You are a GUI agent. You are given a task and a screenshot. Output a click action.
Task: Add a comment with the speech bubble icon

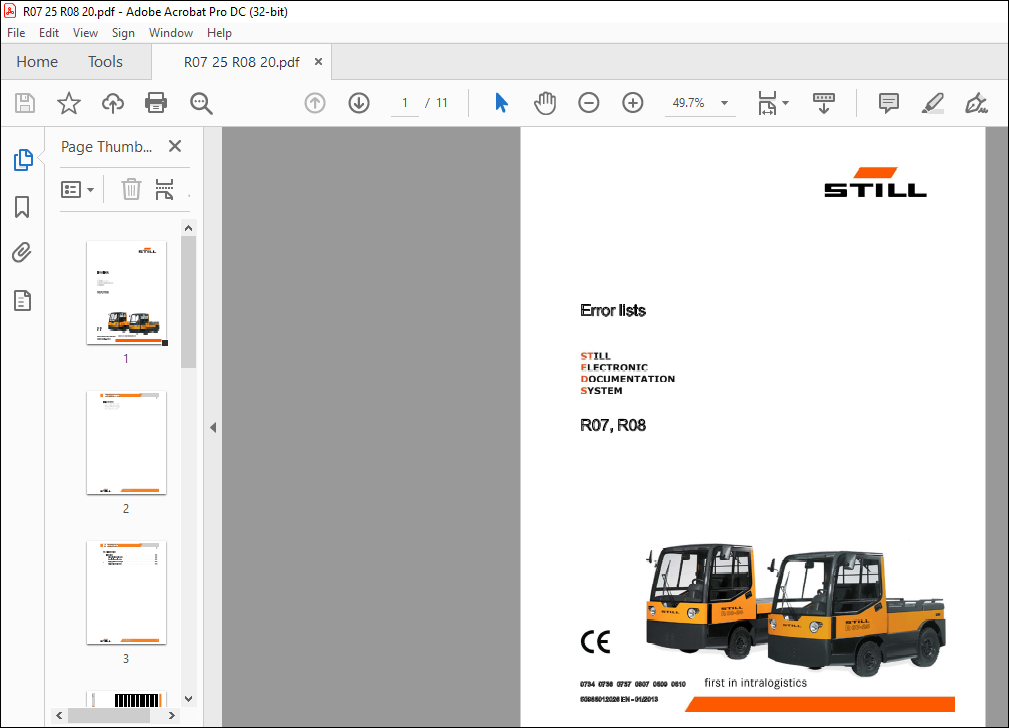(x=889, y=103)
